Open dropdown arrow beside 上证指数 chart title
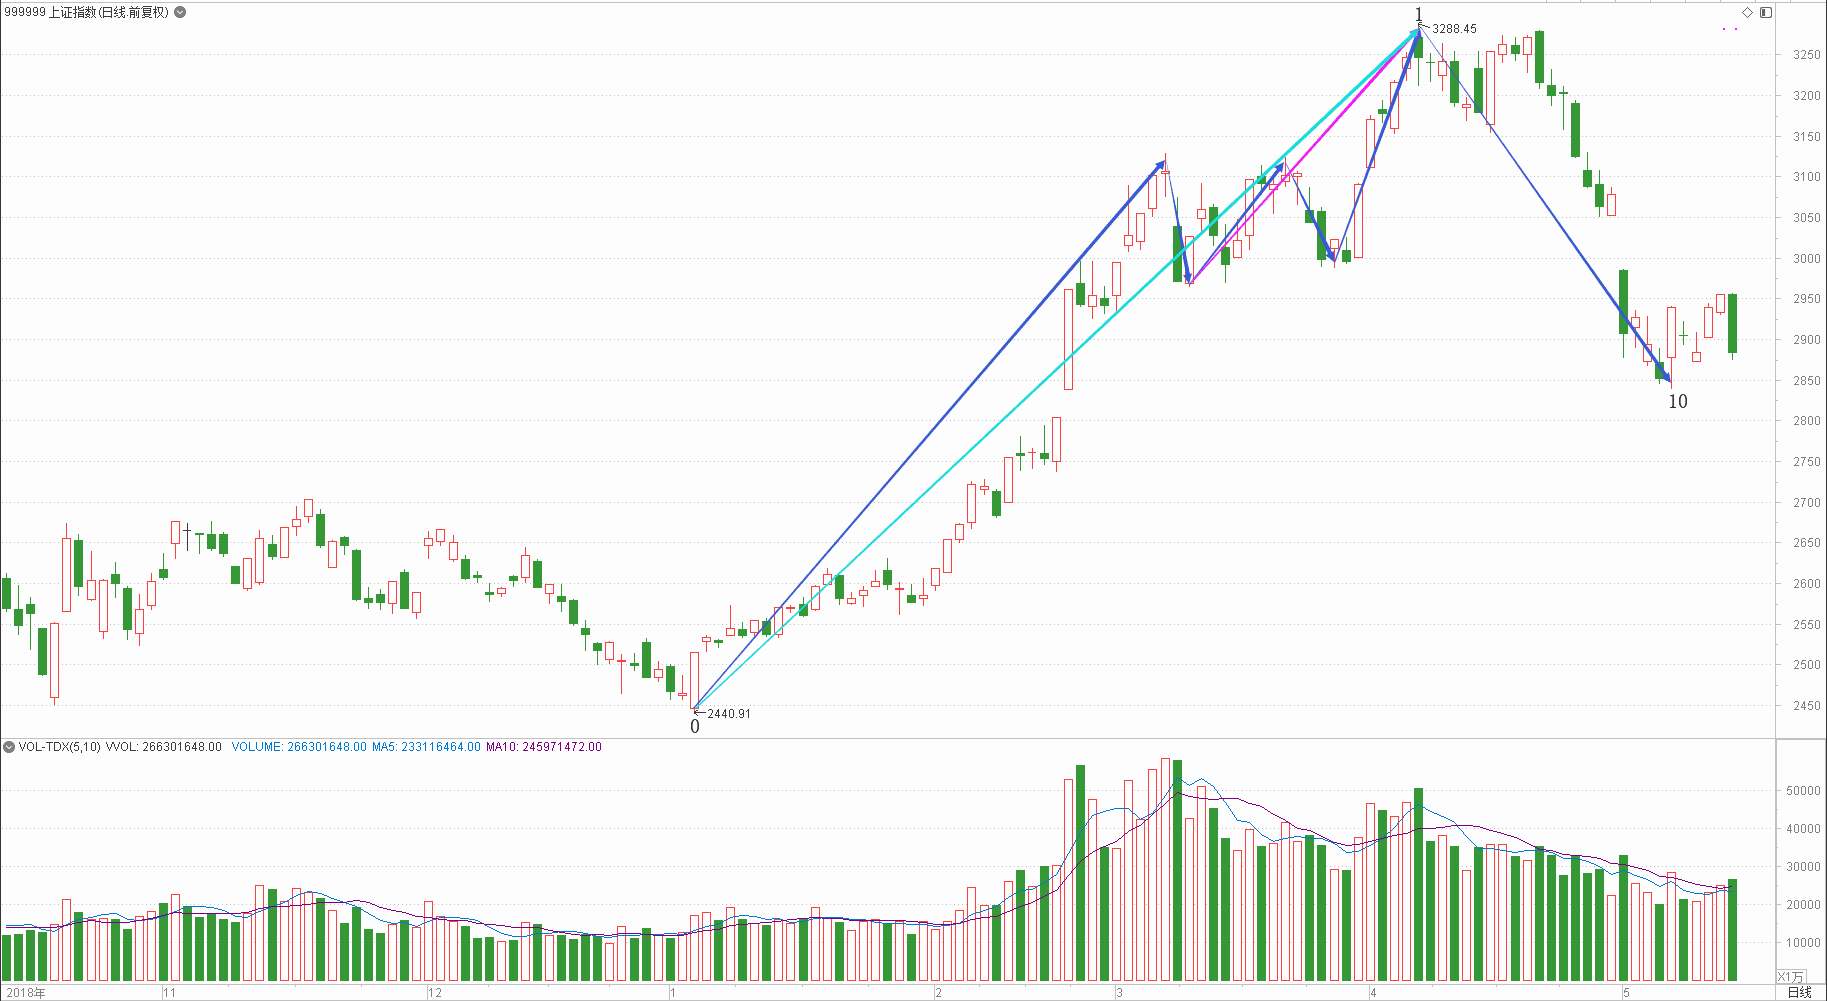This screenshot has width=1827, height=1001. click(180, 12)
